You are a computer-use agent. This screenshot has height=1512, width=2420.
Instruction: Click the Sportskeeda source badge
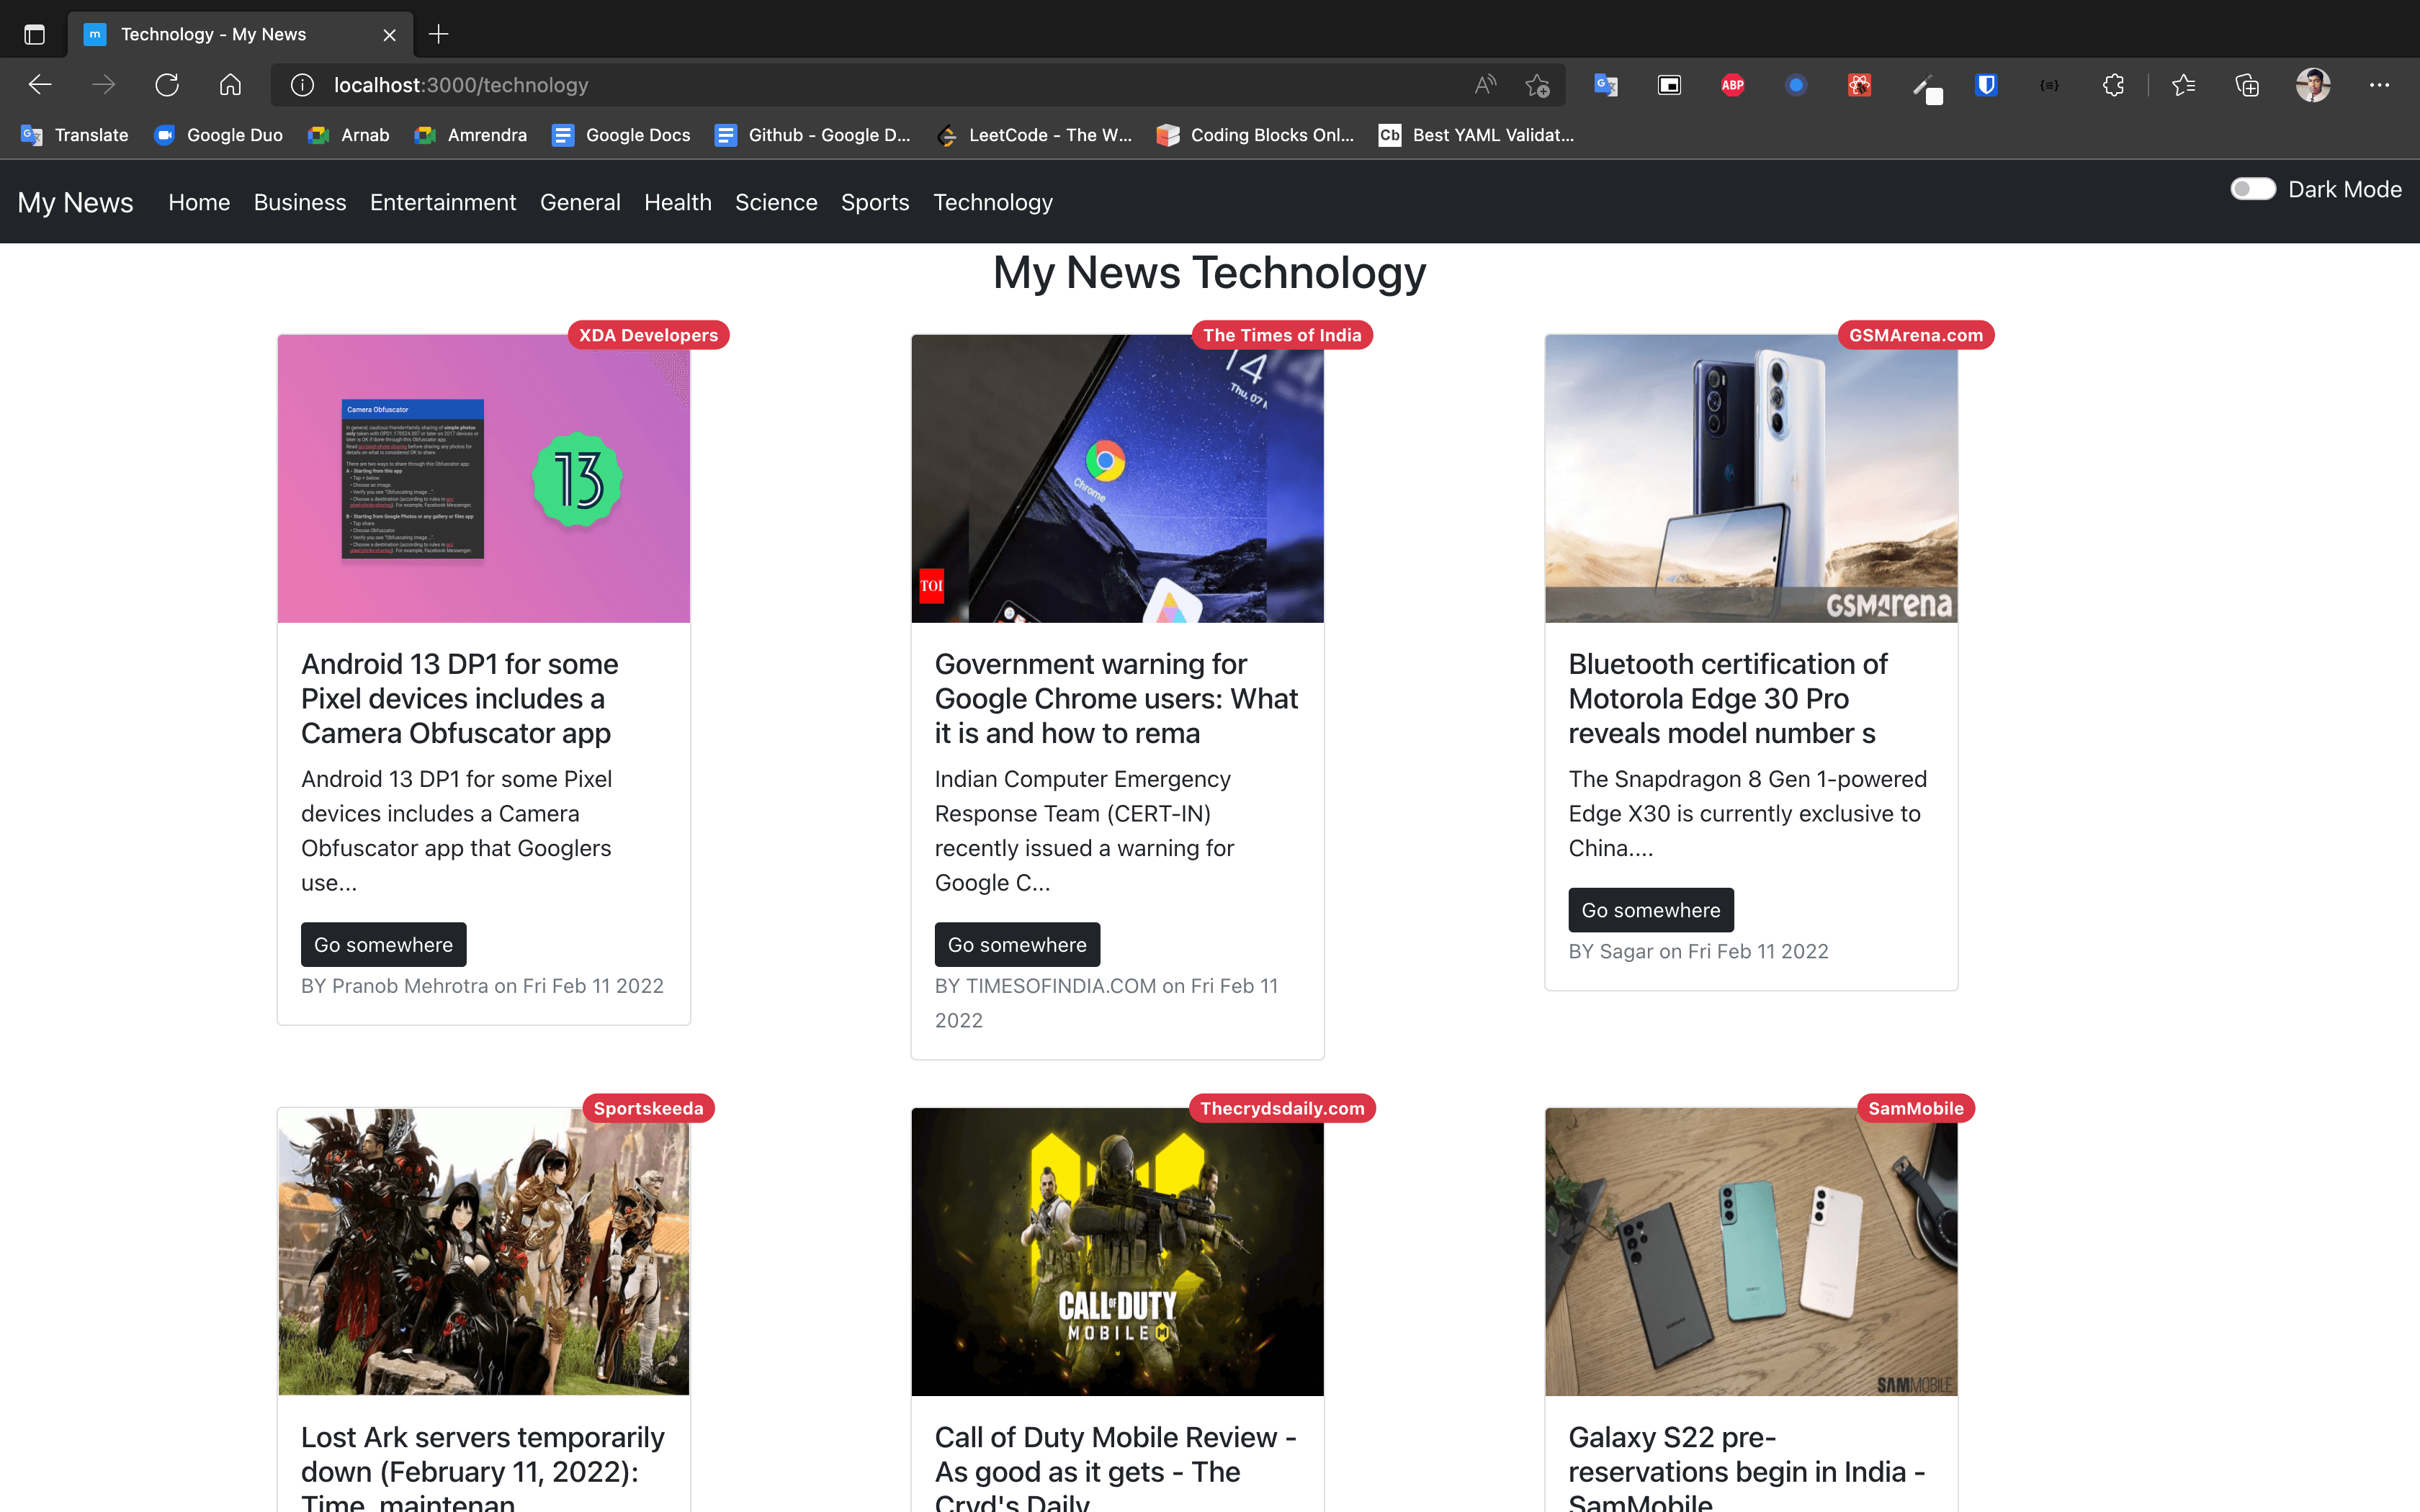[648, 1108]
